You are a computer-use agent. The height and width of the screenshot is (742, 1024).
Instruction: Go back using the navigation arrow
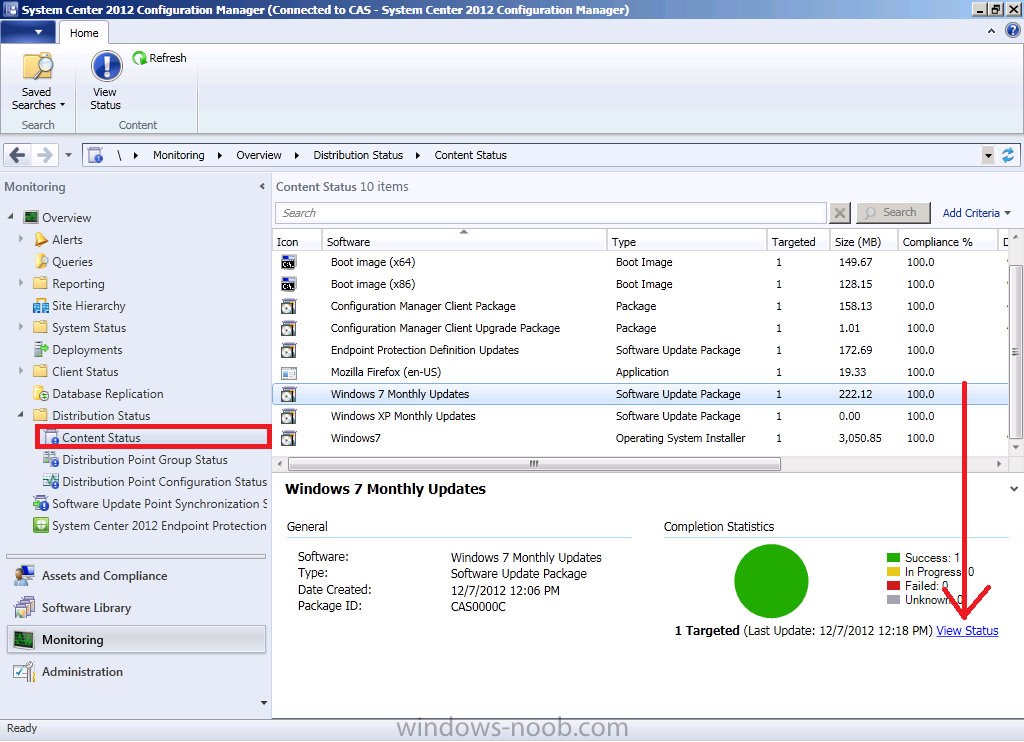(x=18, y=155)
